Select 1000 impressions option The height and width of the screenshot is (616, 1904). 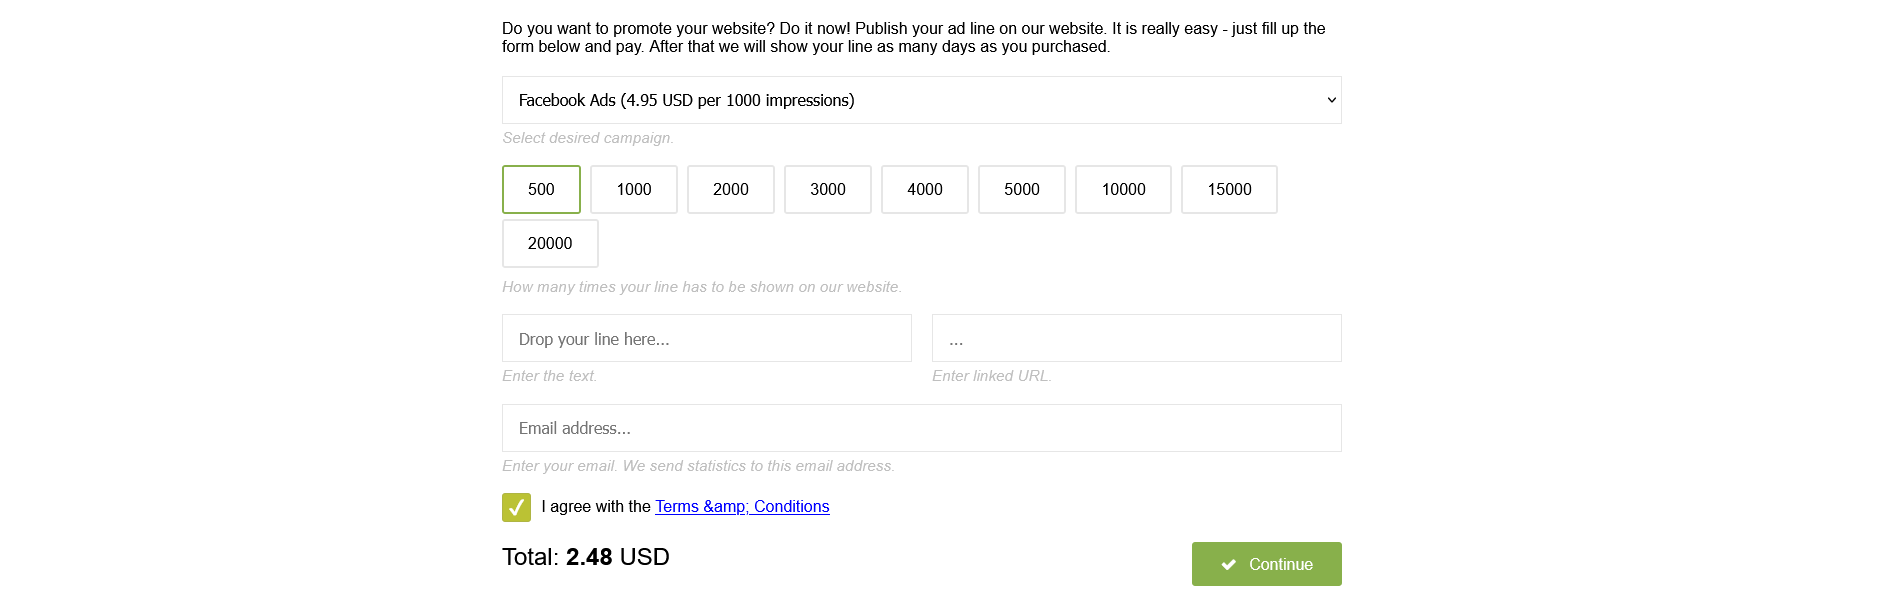pyautogui.click(x=633, y=189)
